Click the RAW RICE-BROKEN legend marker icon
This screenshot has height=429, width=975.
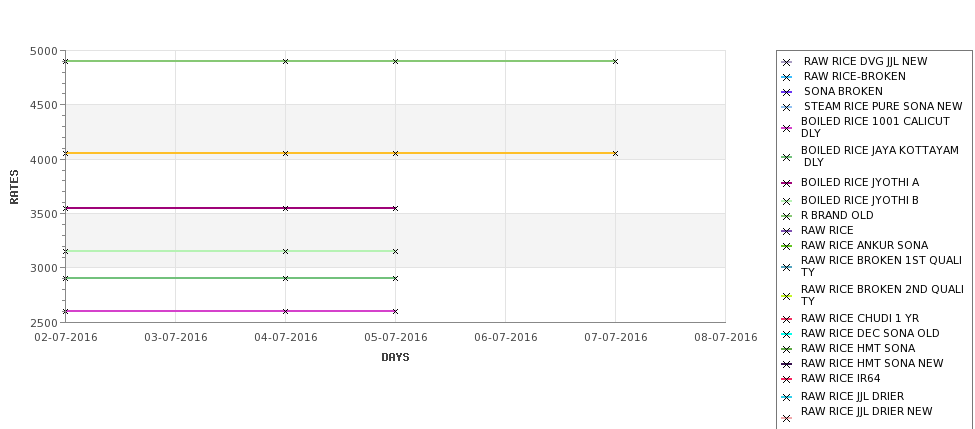pos(787,77)
